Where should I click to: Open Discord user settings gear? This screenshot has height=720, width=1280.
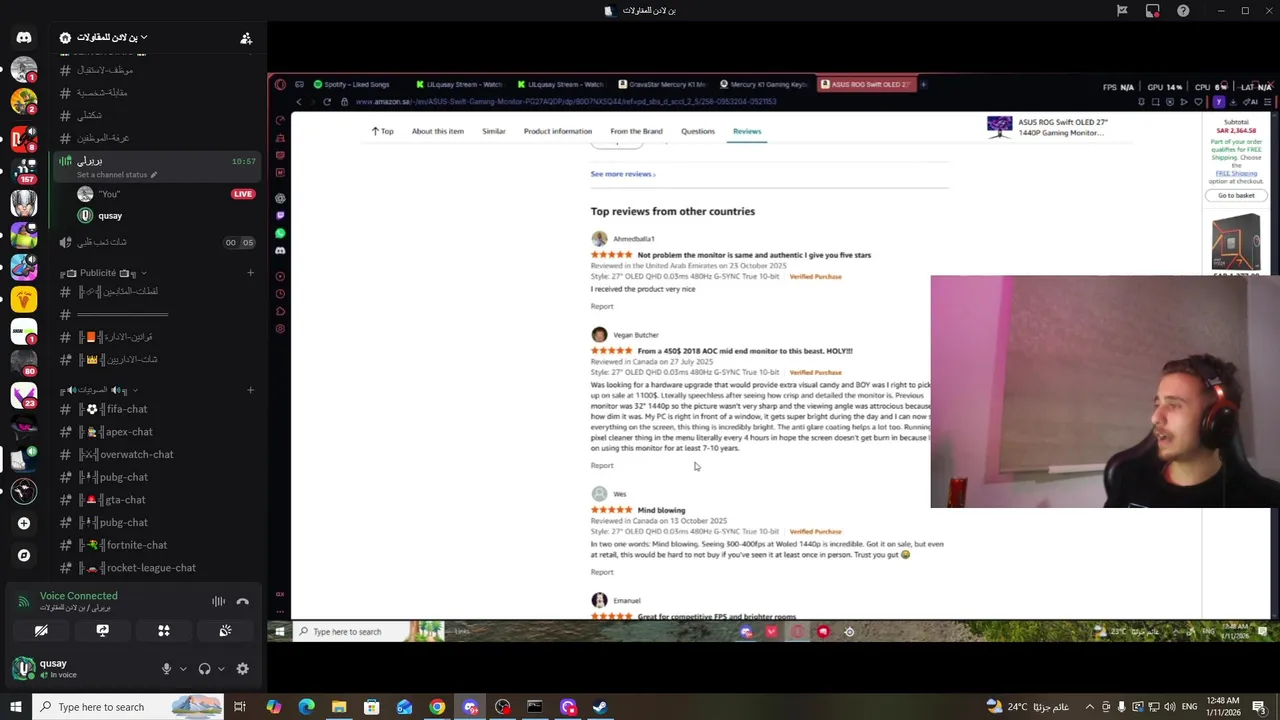click(x=242, y=669)
